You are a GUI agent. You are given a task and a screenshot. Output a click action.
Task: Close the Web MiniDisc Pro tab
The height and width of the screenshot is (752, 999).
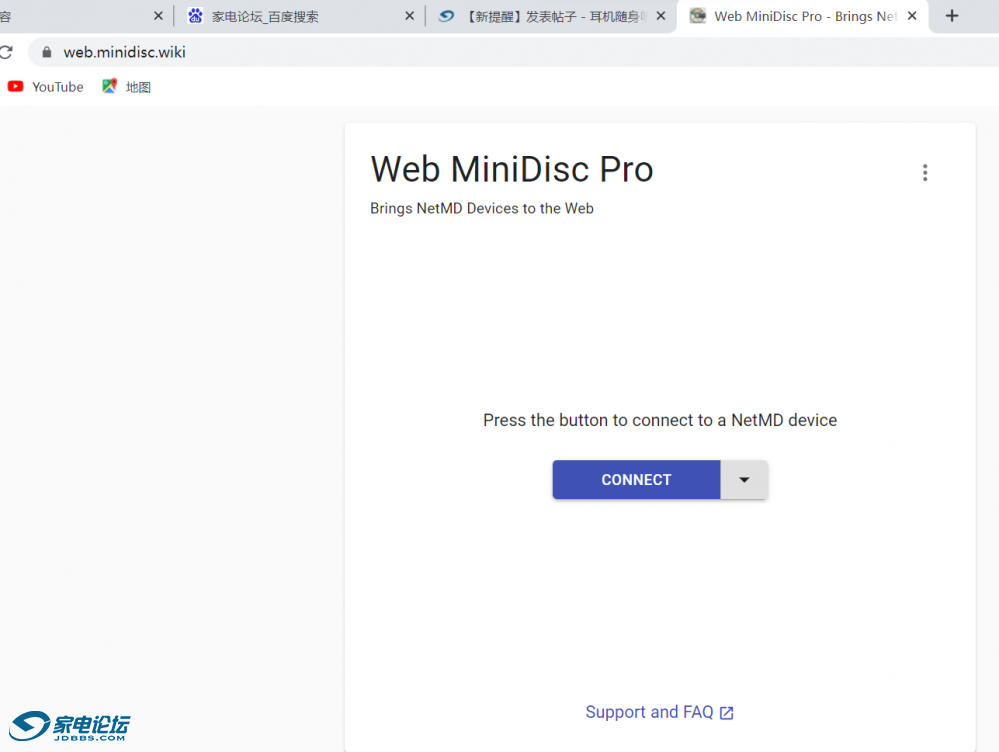(912, 16)
